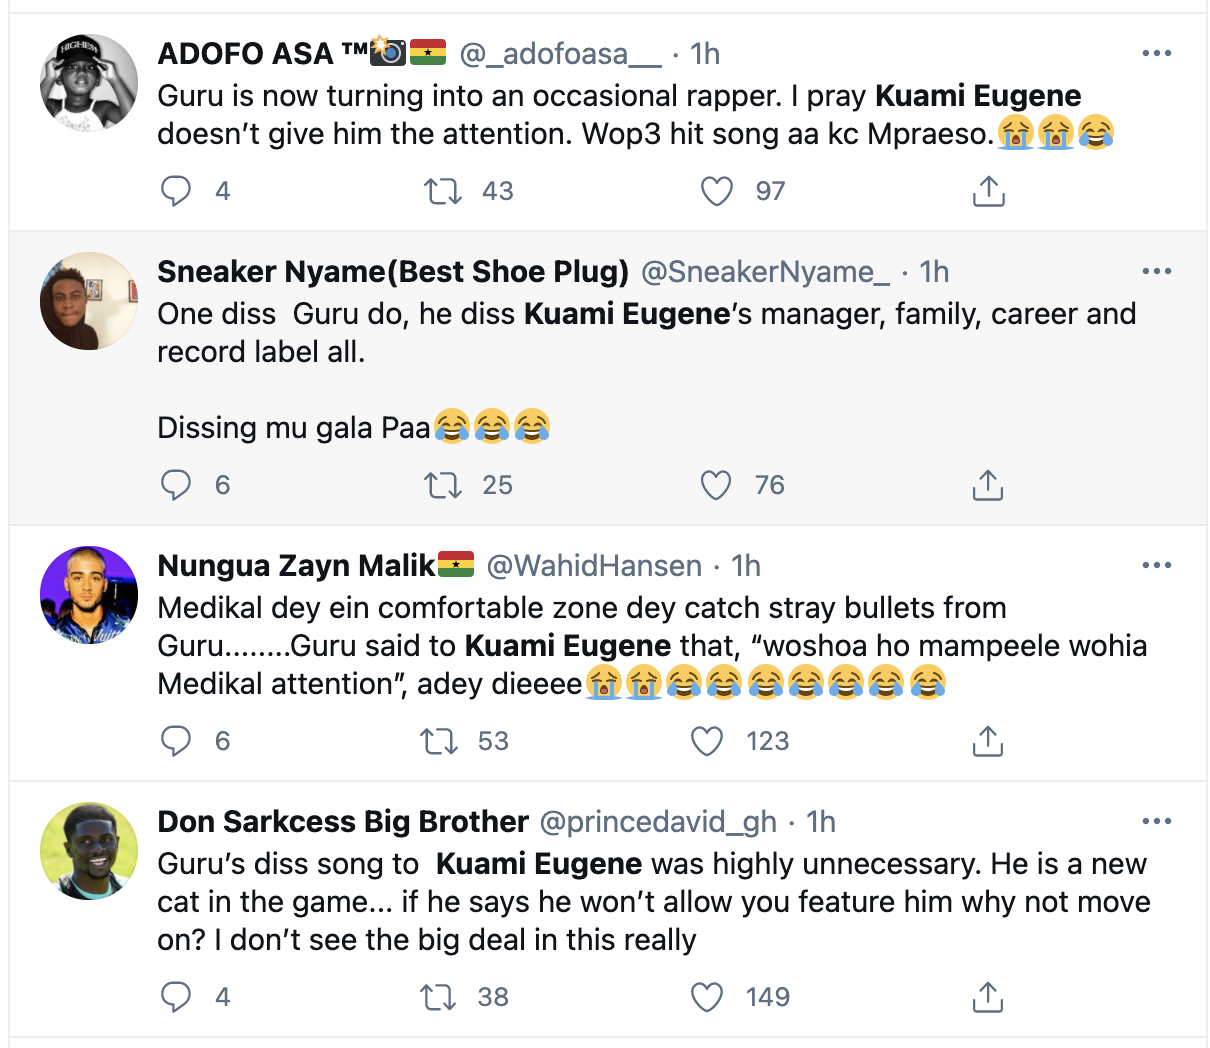Image resolution: width=1210 pixels, height=1048 pixels.
Task: Open the @SneakerNyame_ profile handle
Action: (764, 272)
